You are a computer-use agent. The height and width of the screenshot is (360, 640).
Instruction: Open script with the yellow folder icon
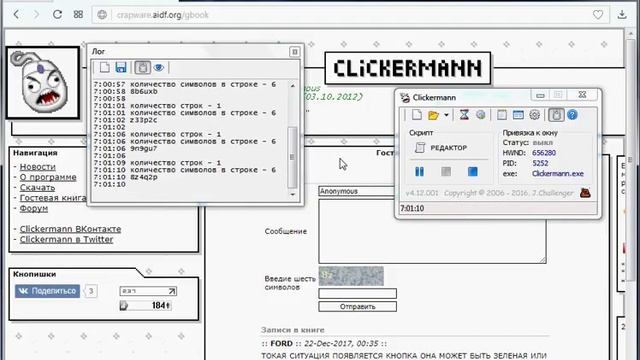(x=433, y=115)
